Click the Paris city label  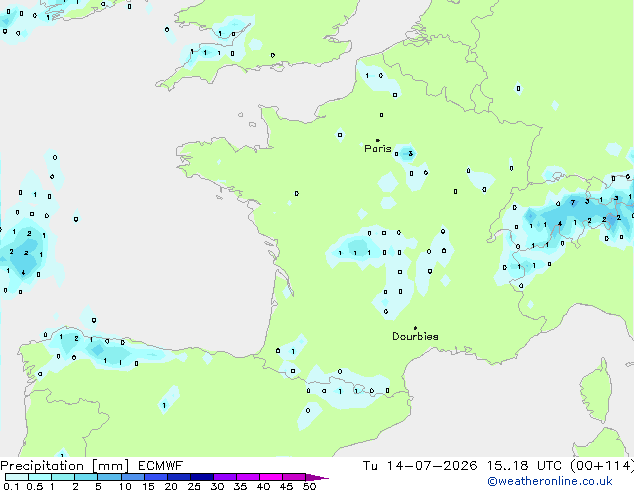tap(378, 149)
